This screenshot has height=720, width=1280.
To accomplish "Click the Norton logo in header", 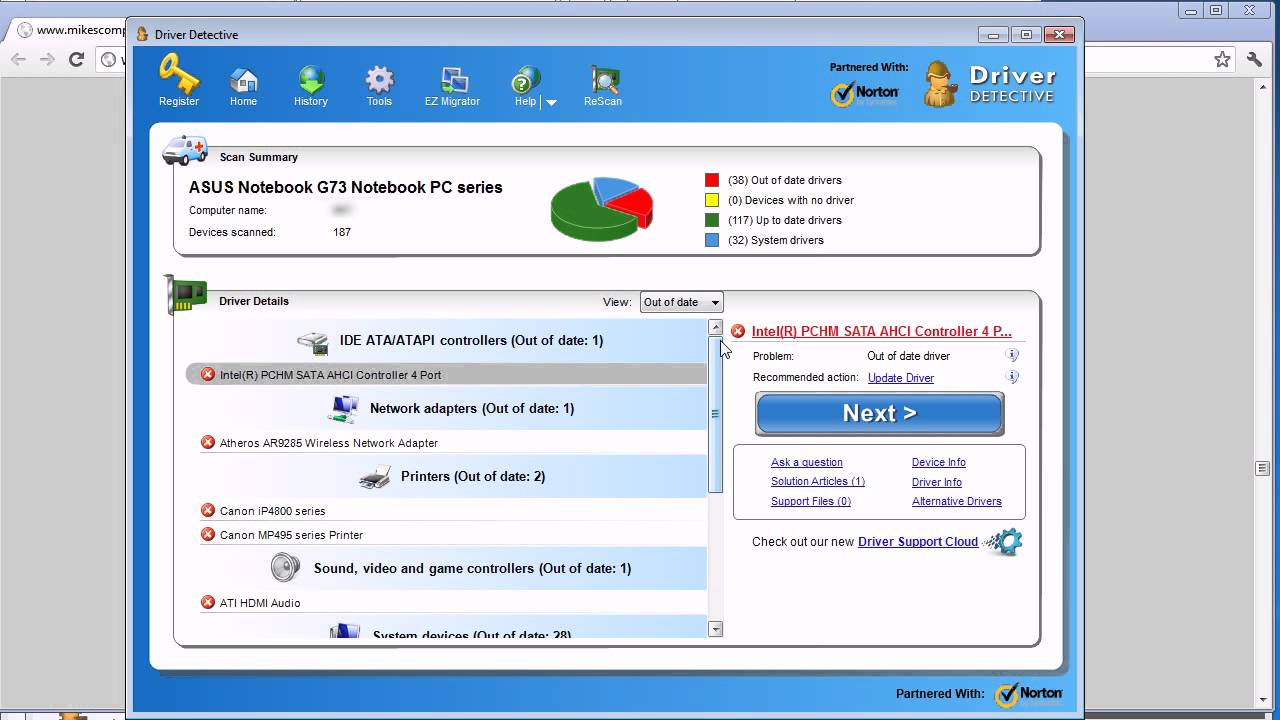I will pos(865,93).
